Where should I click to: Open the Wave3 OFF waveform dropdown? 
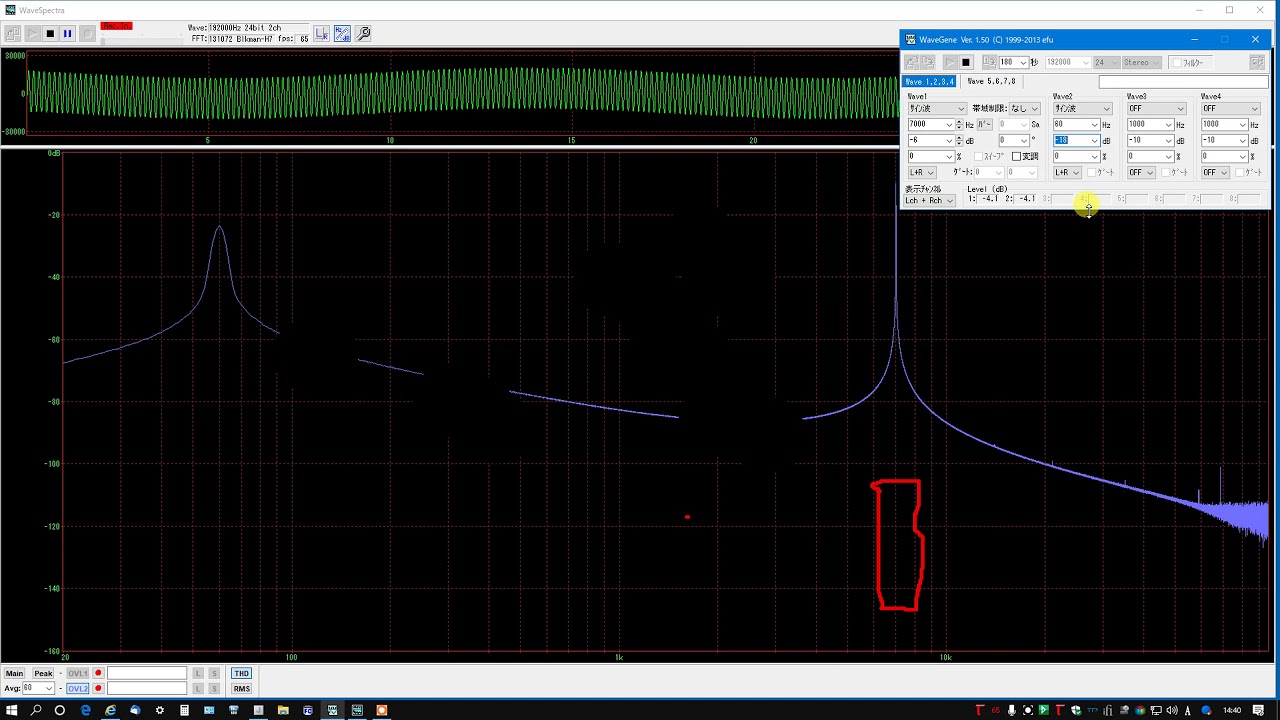click(x=1156, y=109)
